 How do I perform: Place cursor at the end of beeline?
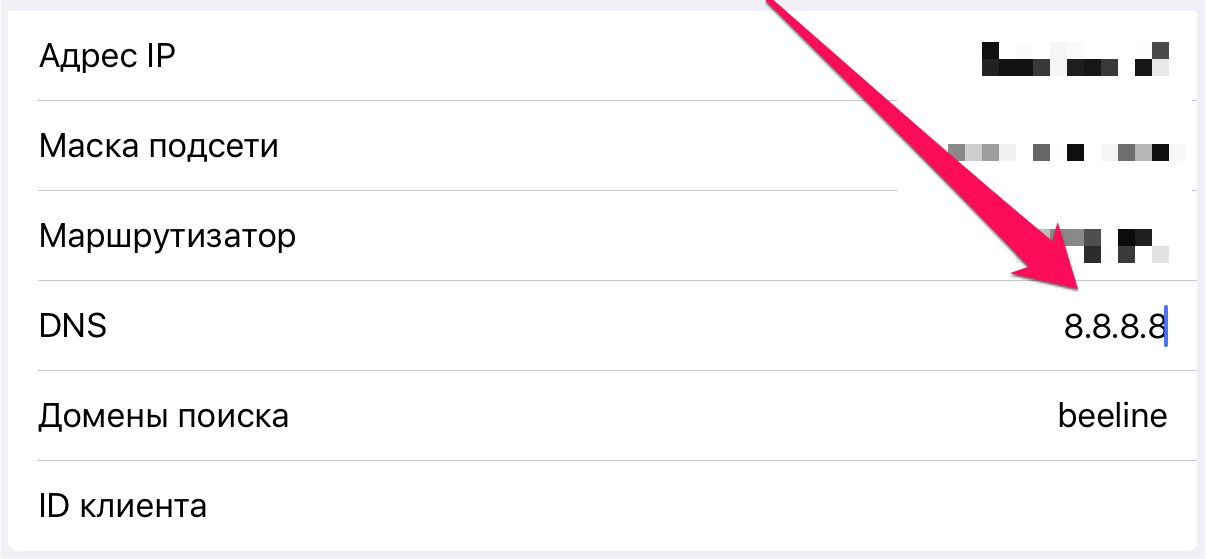pyautogui.click(x=1168, y=415)
